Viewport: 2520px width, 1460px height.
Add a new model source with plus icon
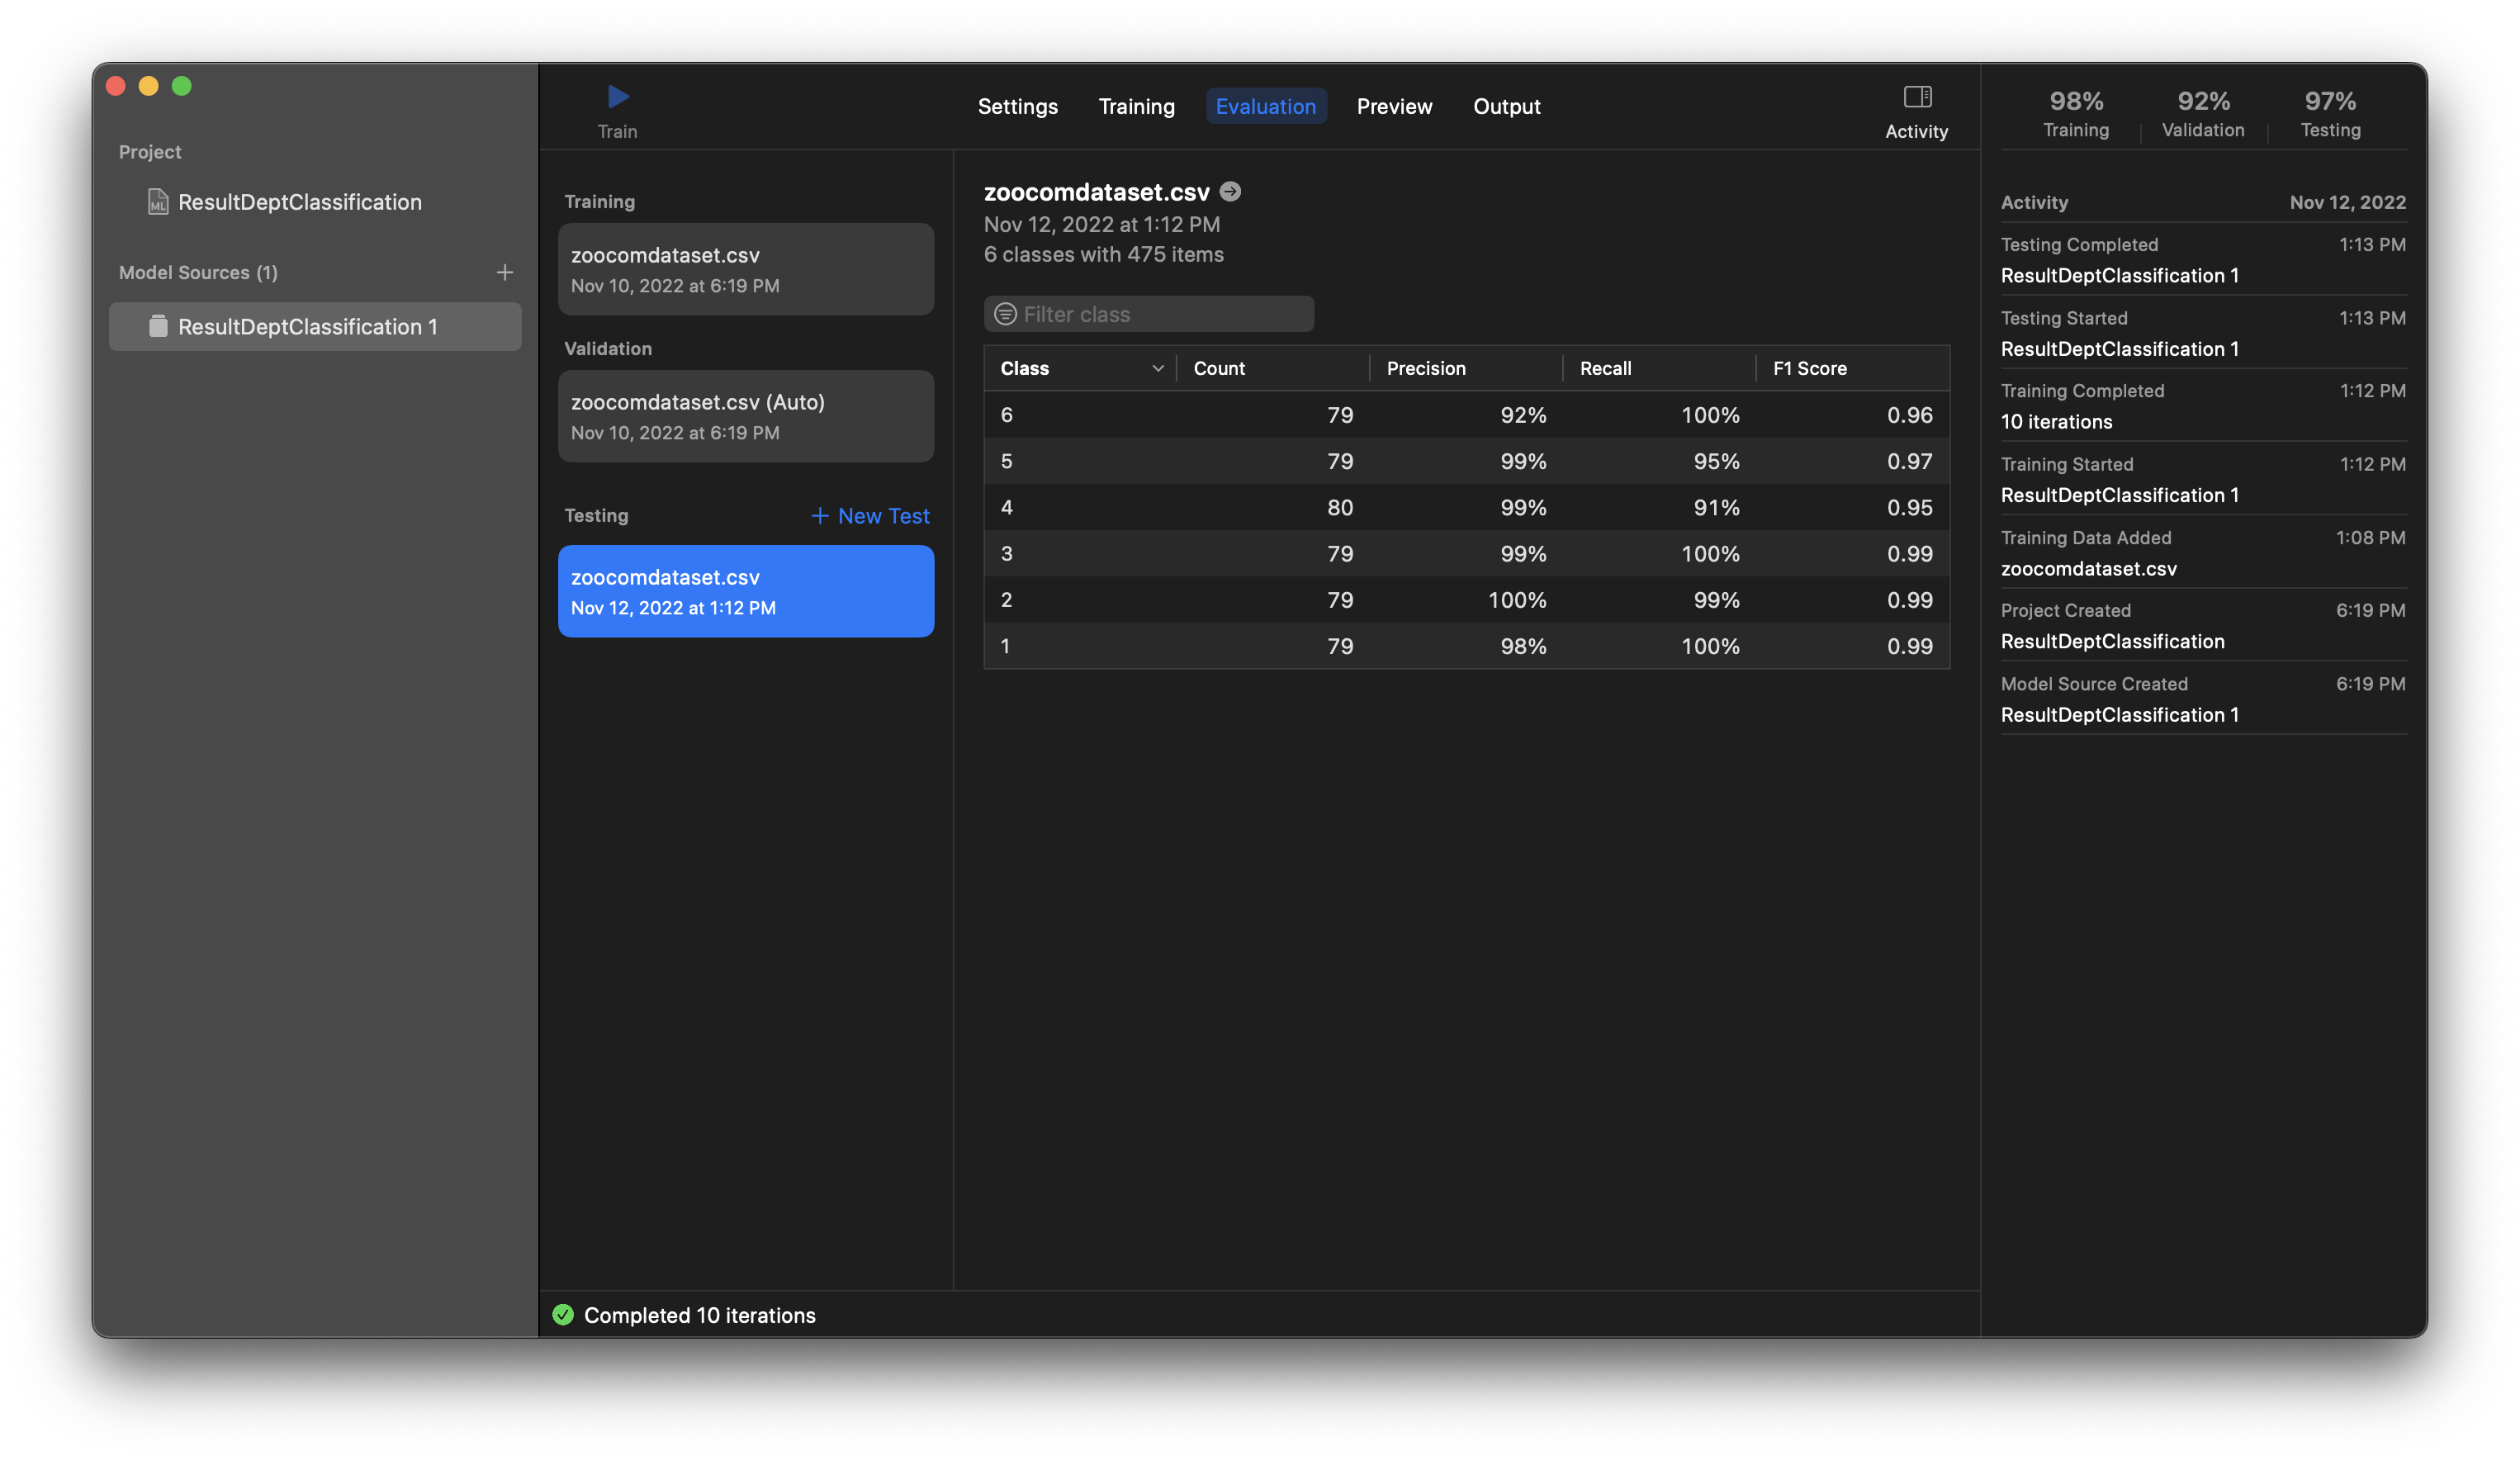[505, 272]
